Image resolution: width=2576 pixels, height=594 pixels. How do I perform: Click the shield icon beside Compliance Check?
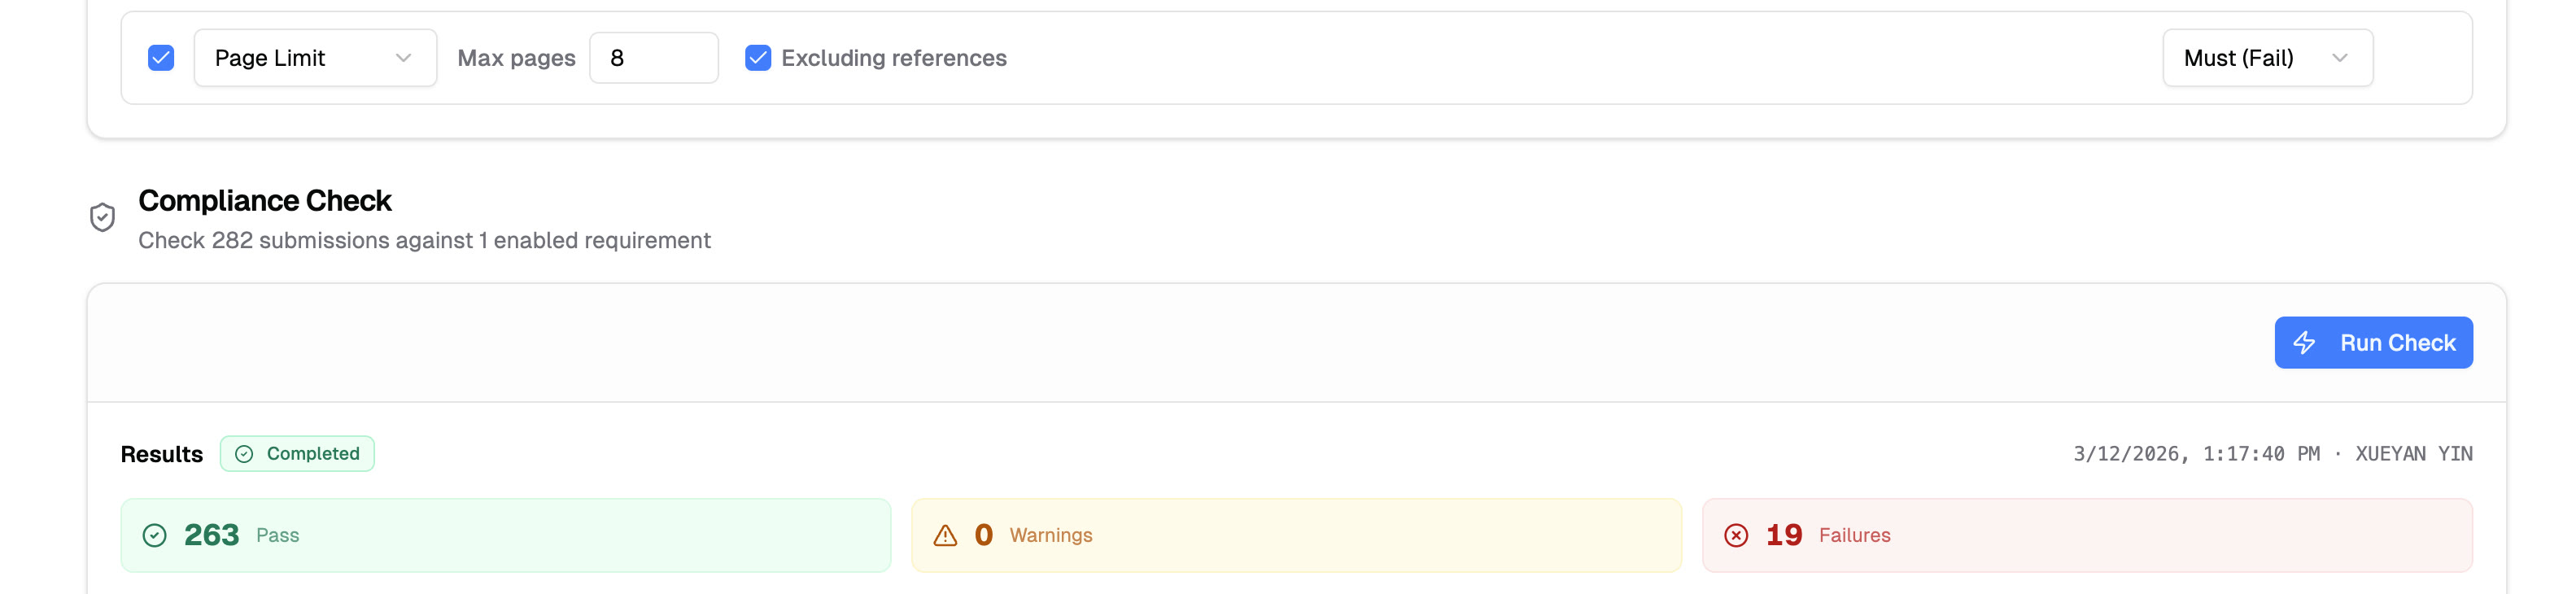[102, 217]
